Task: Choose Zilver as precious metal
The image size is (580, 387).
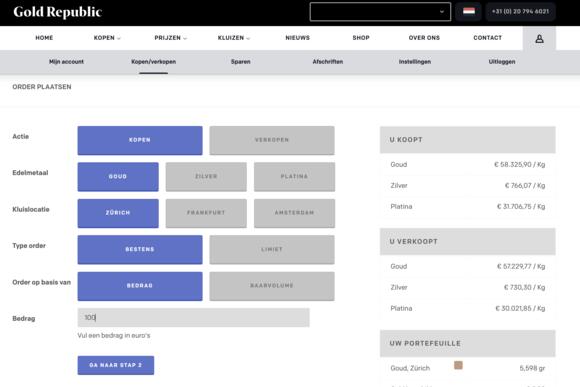Action: (x=206, y=176)
